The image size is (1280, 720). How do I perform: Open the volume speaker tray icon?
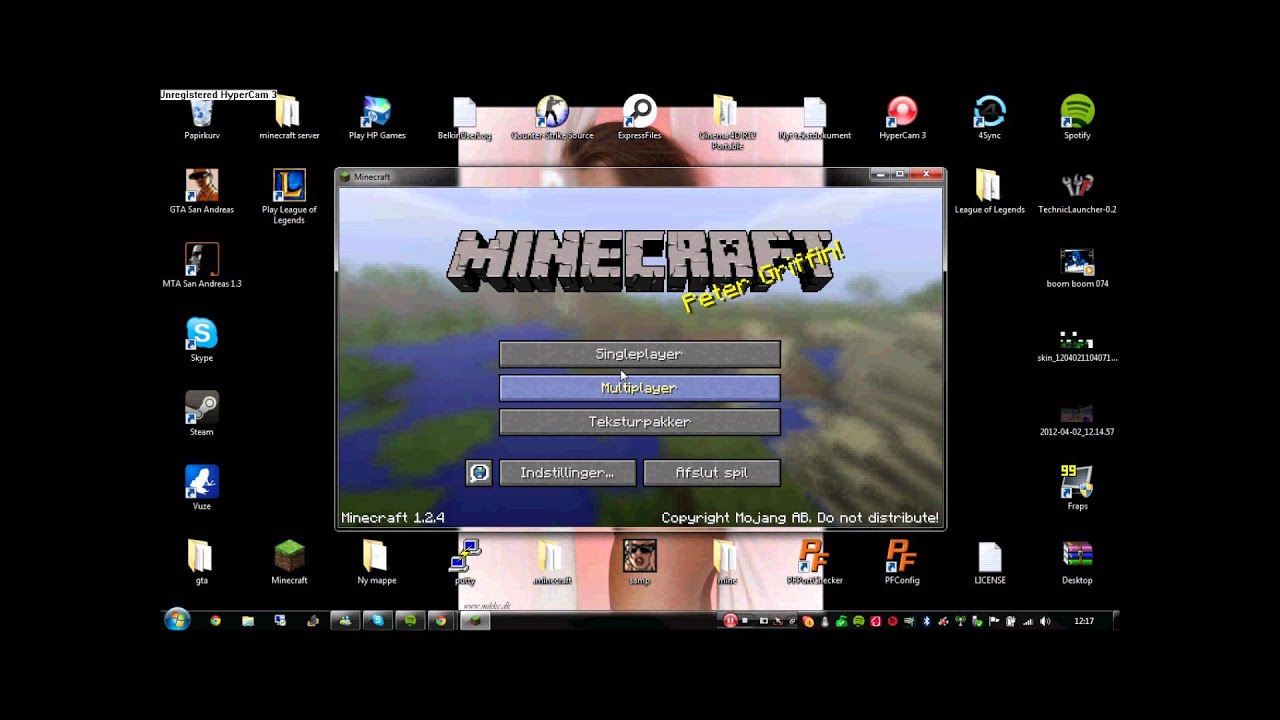pyautogui.click(x=1045, y=621)
